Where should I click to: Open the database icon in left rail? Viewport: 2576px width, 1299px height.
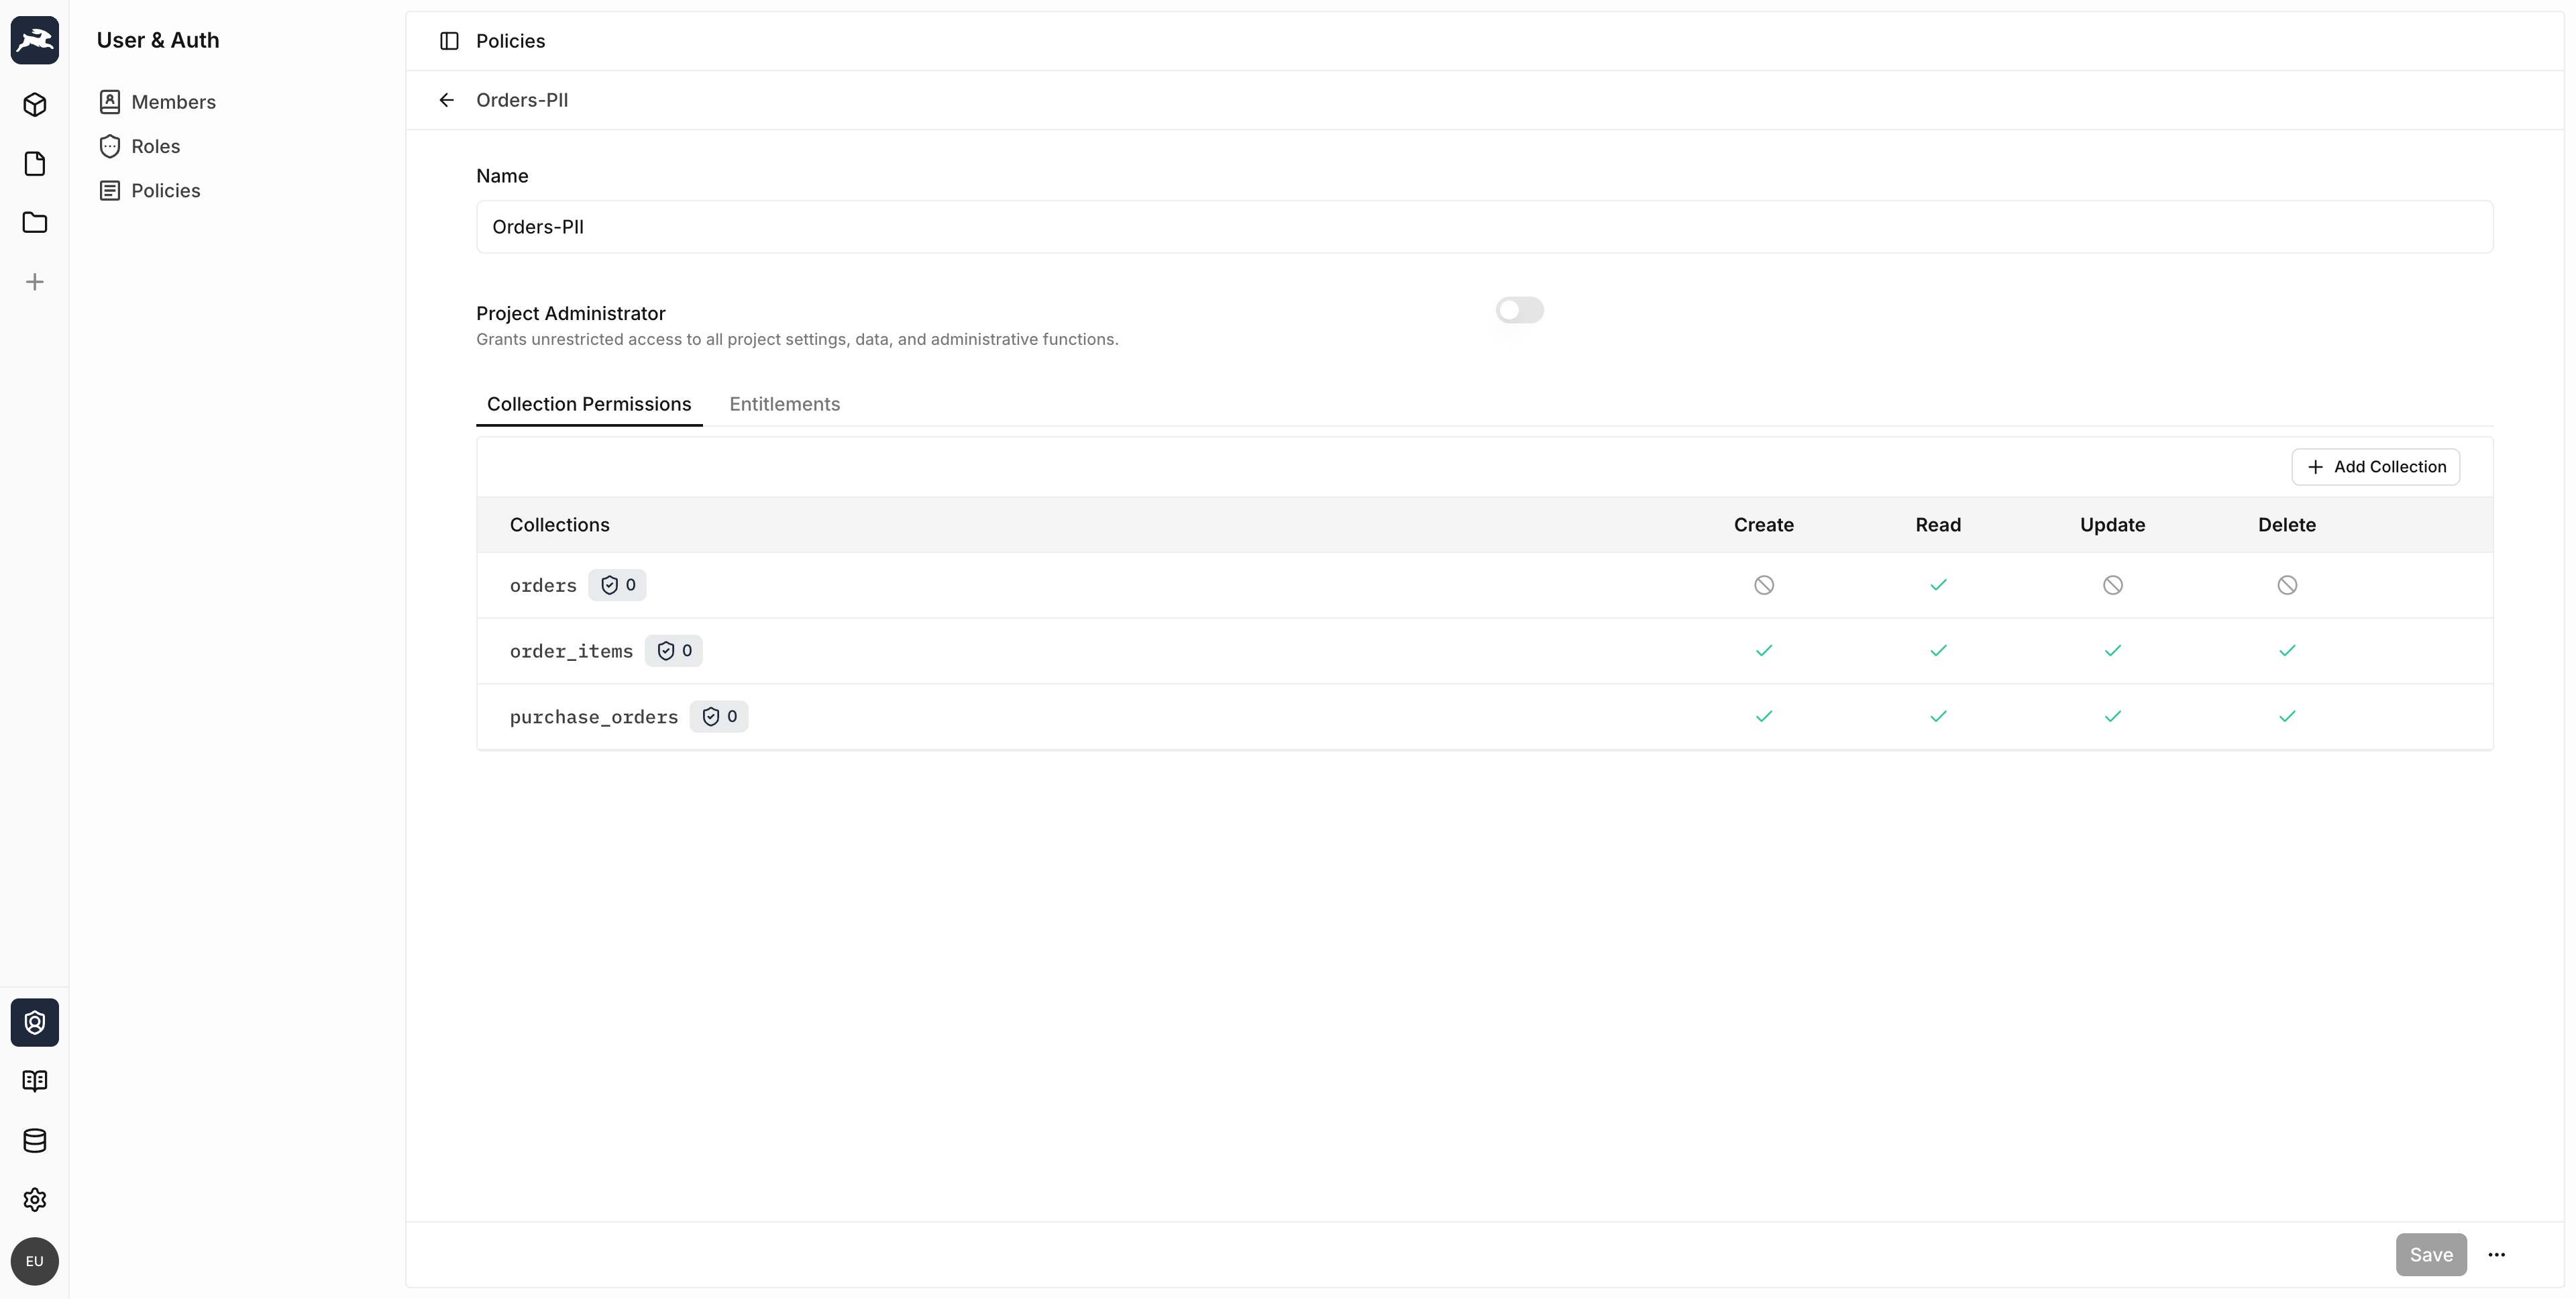(35, 1140)
